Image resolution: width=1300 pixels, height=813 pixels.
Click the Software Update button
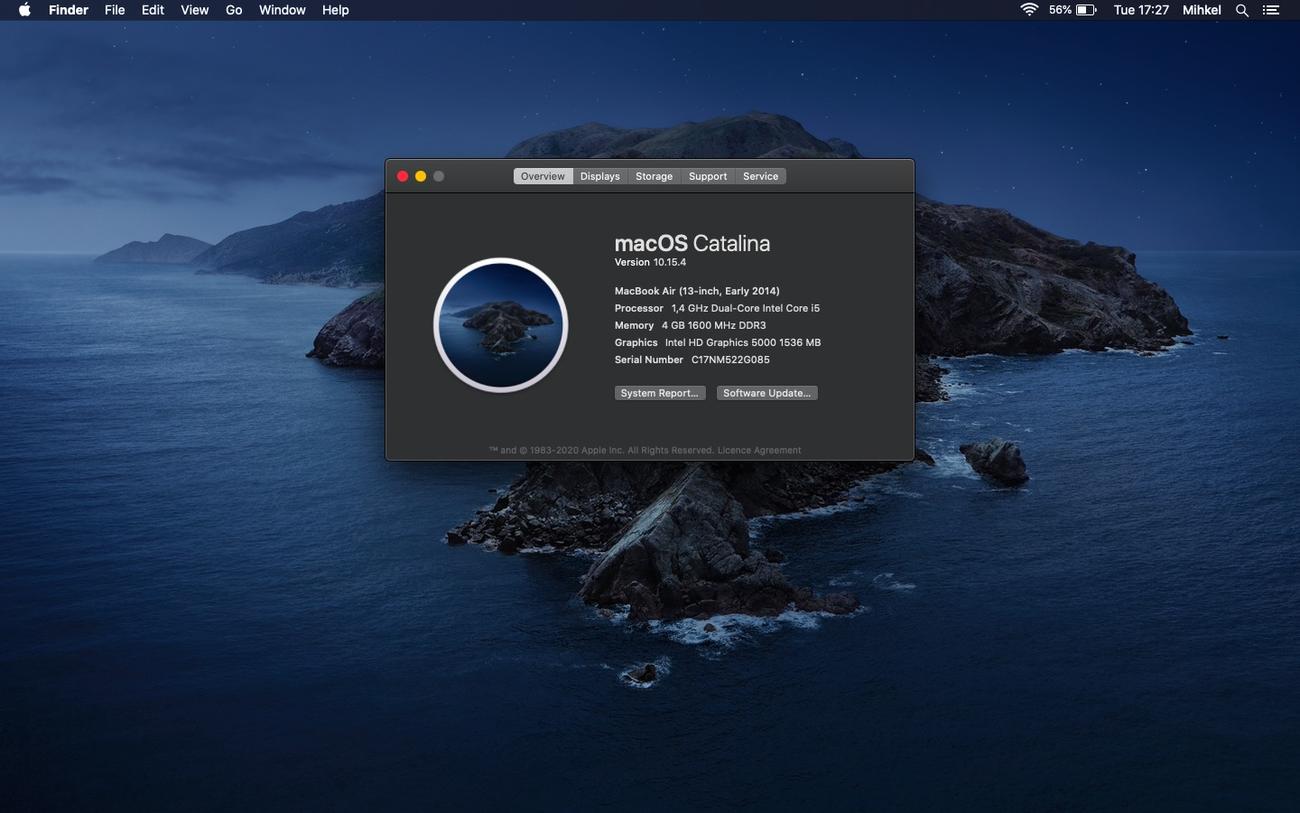point(767,393)
